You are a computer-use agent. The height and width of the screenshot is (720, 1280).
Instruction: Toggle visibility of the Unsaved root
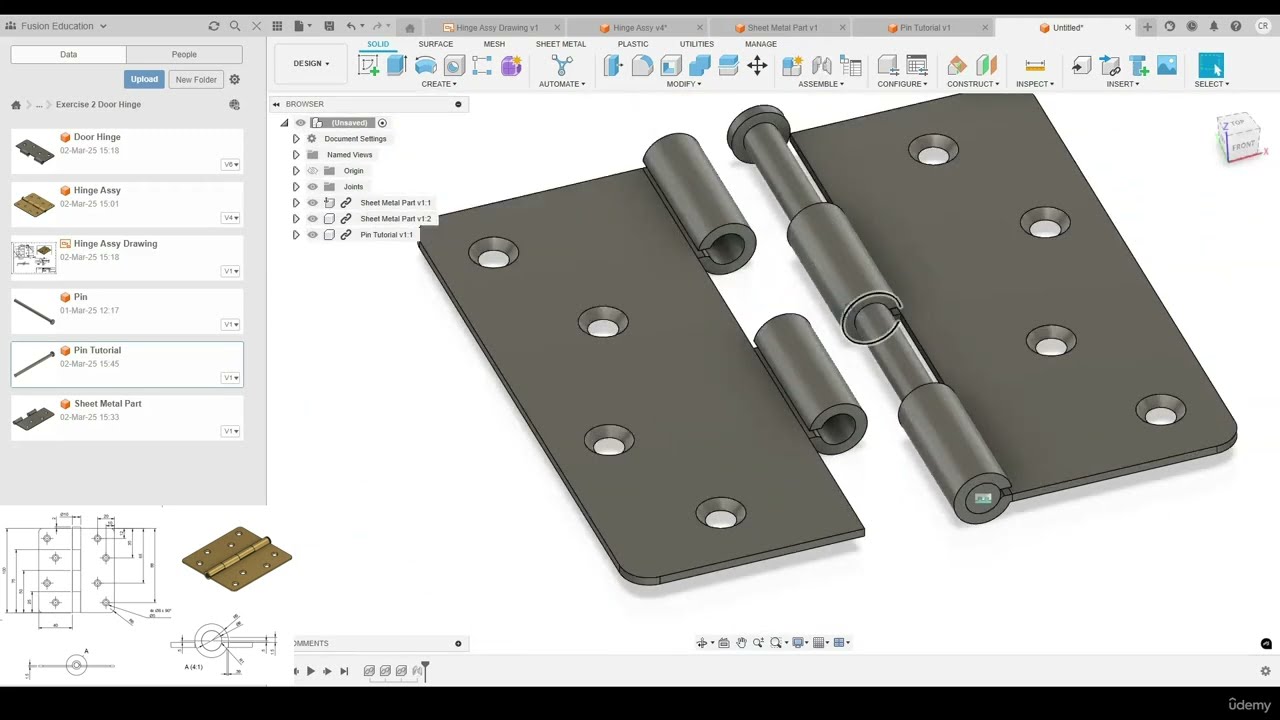pos(300,123)
